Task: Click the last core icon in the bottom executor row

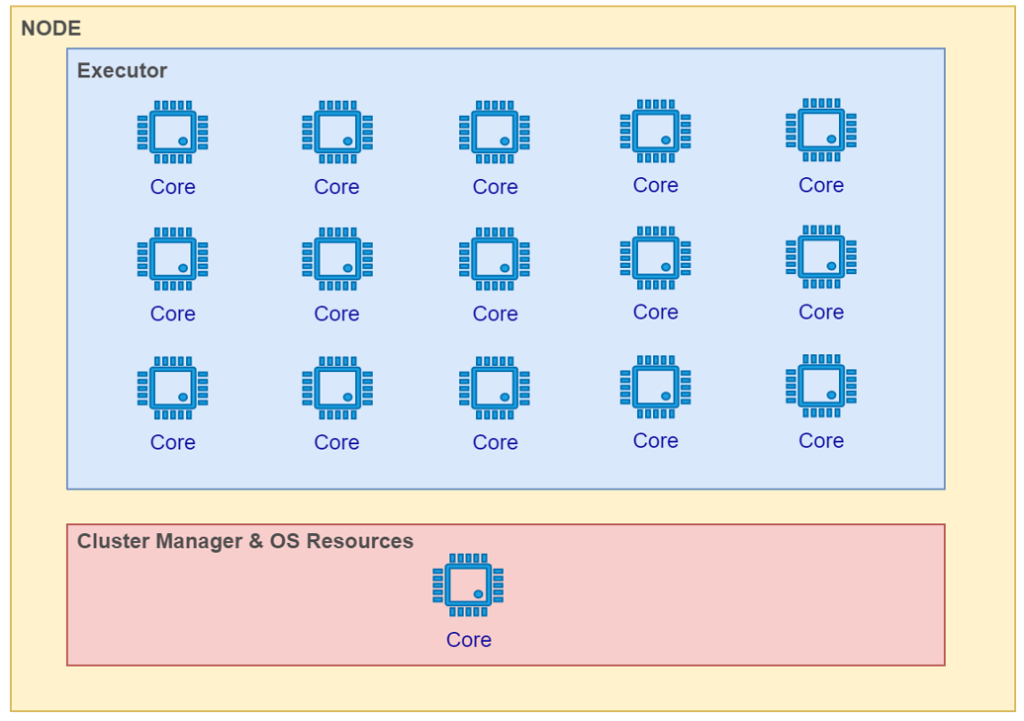Action: tap(821, 386)
